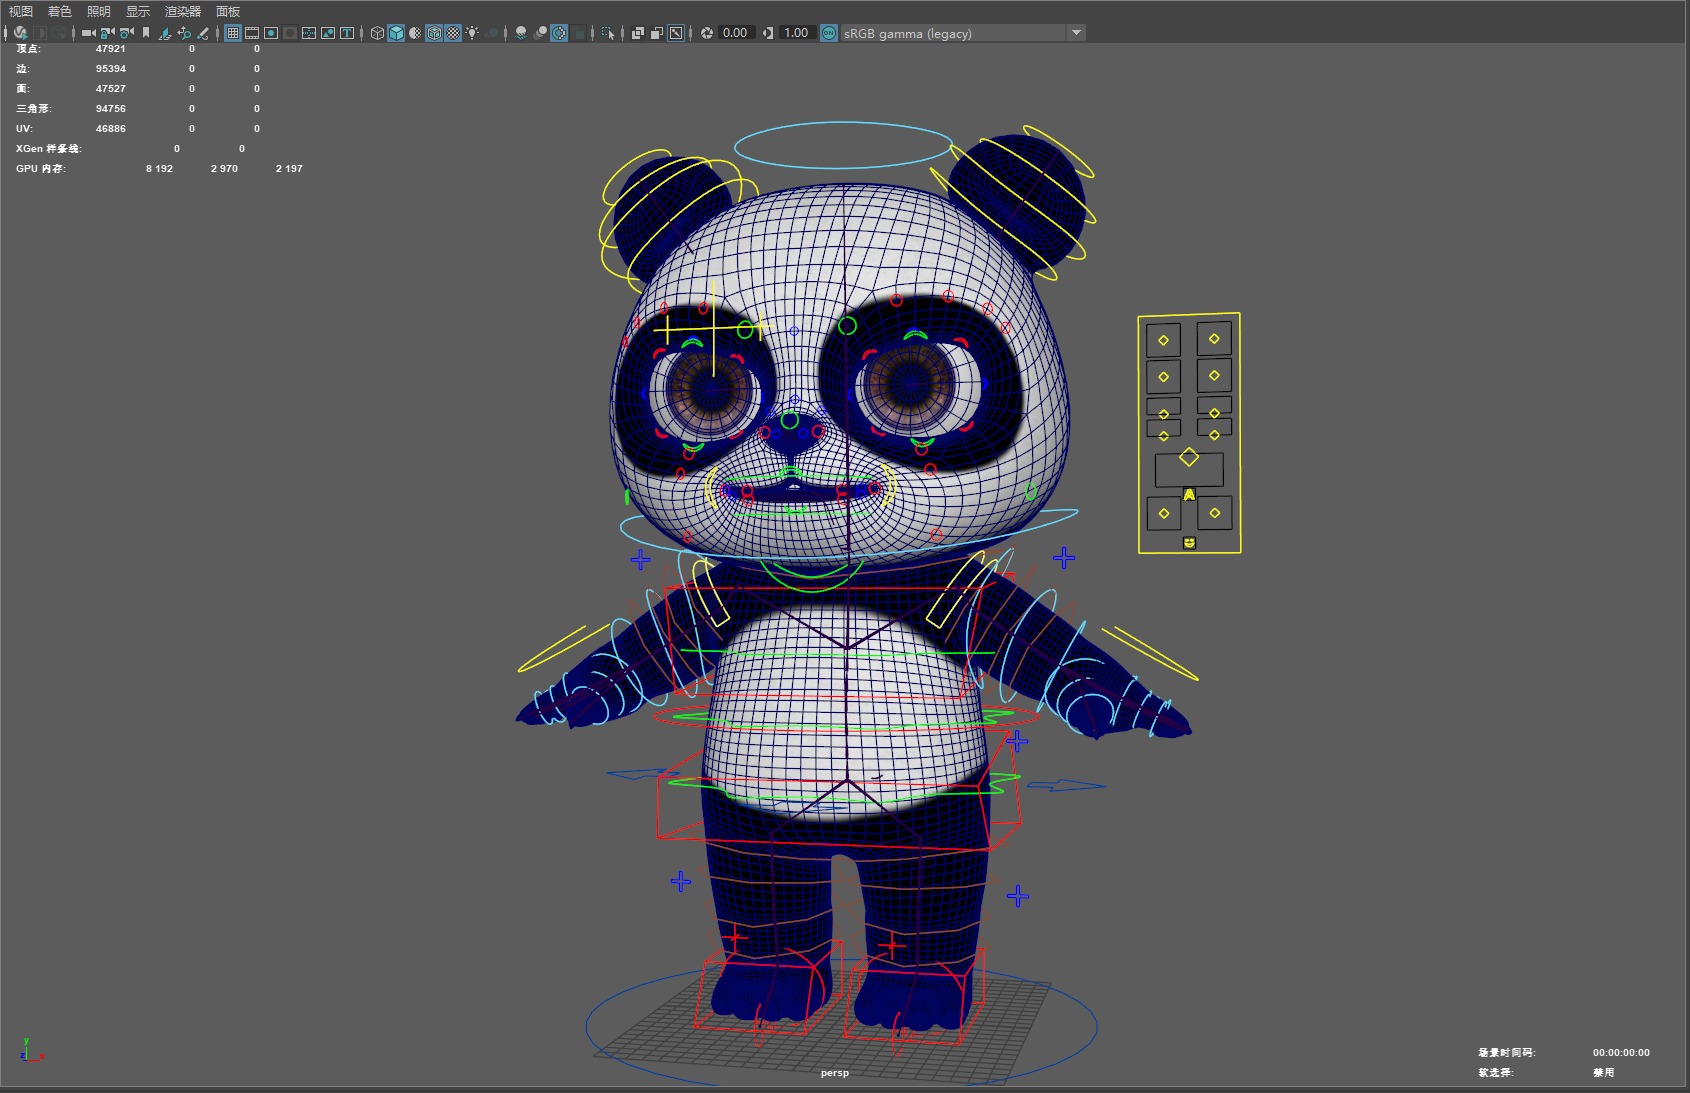Toggle wireframe on shaded
This screenshot has height=1093, width=1690.
[434, 33]
